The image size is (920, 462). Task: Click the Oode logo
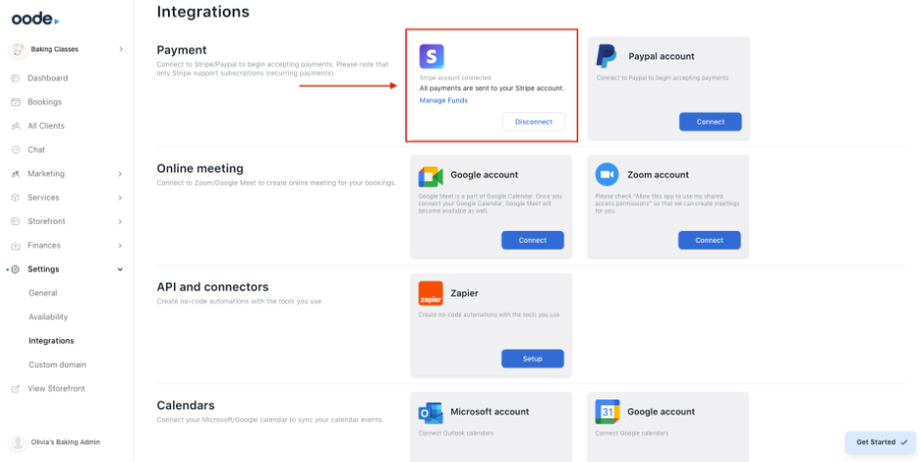point(35,19)
